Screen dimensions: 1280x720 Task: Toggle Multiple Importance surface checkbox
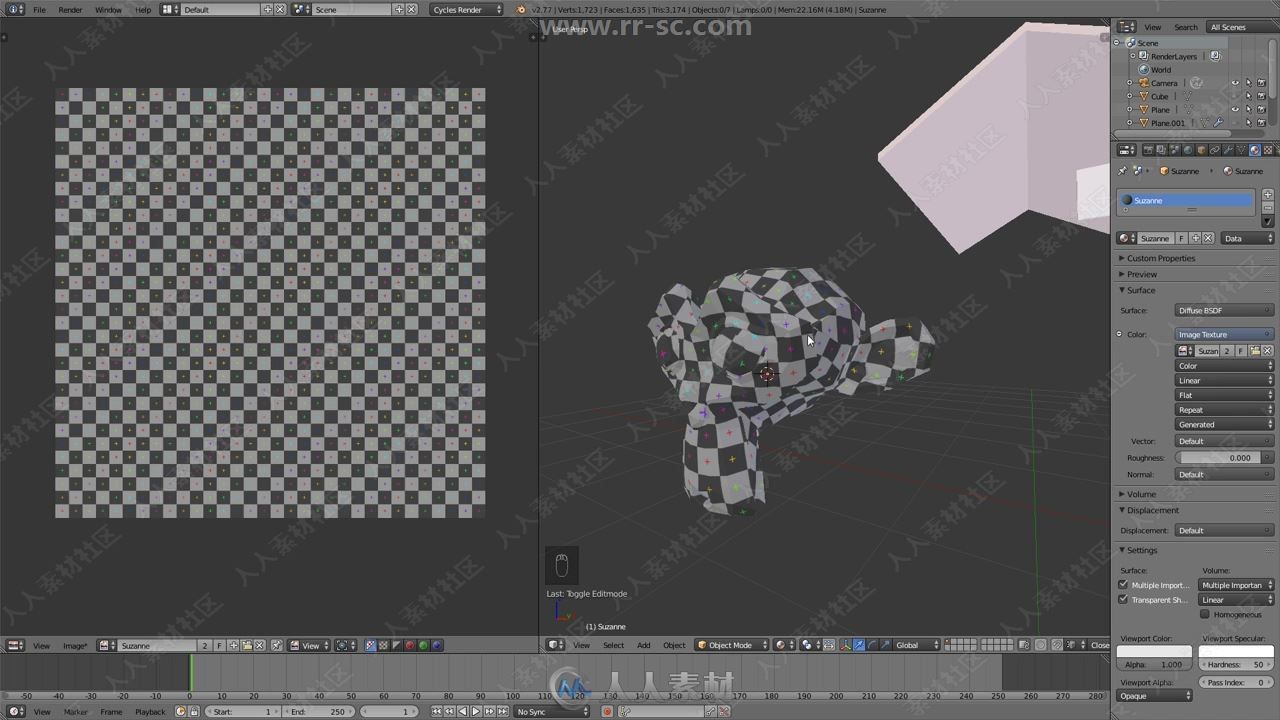click(x=1123, y=585)
